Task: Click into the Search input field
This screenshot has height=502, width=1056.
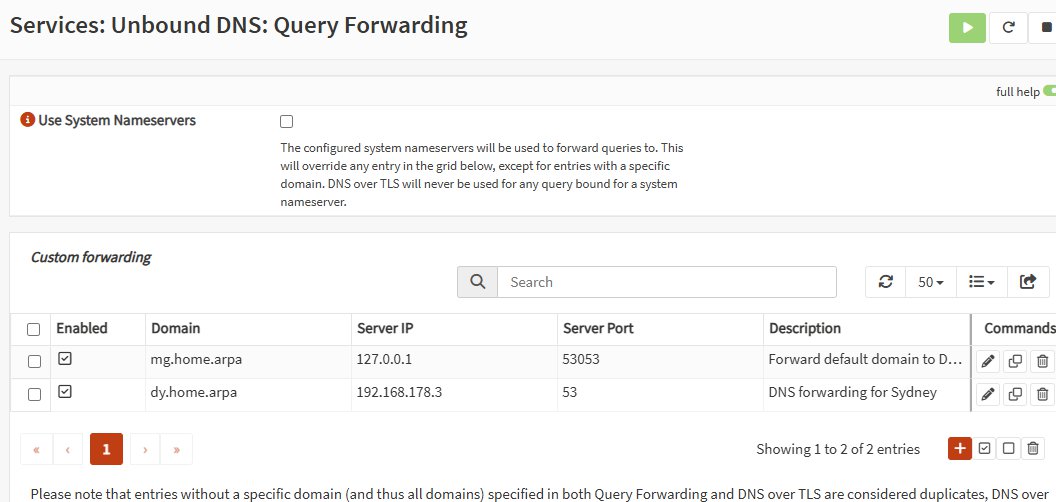Action: 667,282
